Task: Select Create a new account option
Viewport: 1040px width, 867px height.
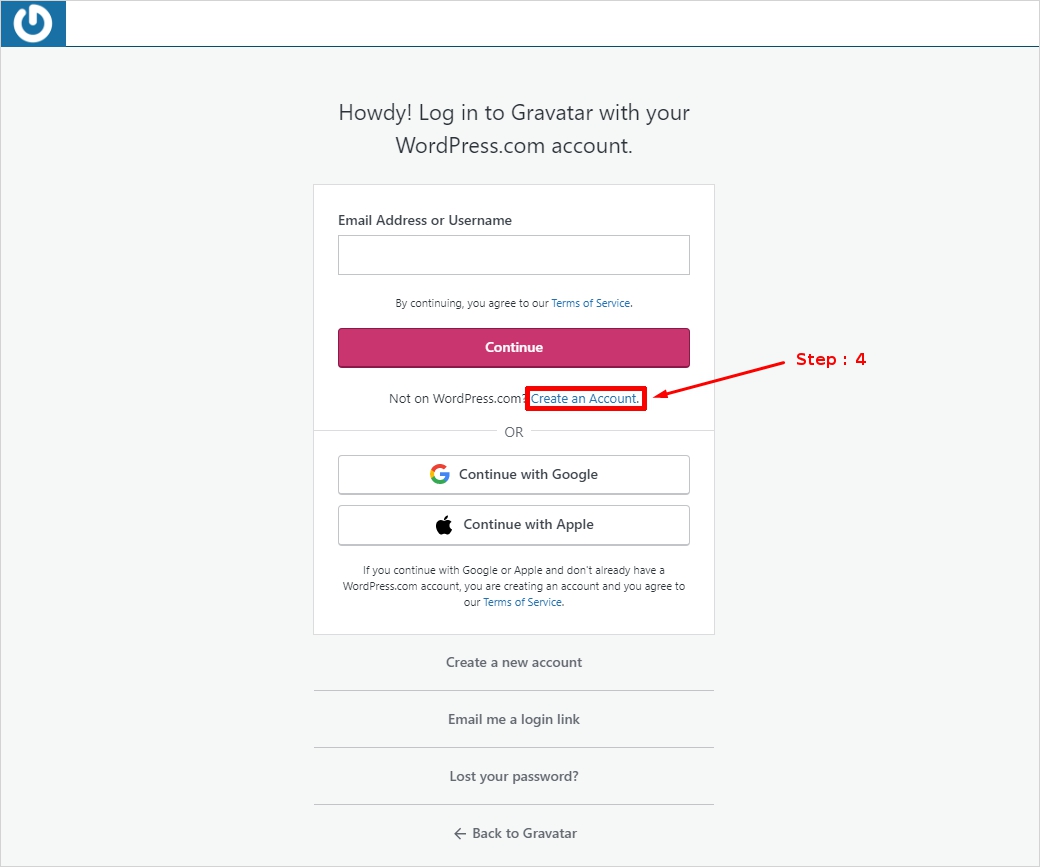Action: (514, 662)
